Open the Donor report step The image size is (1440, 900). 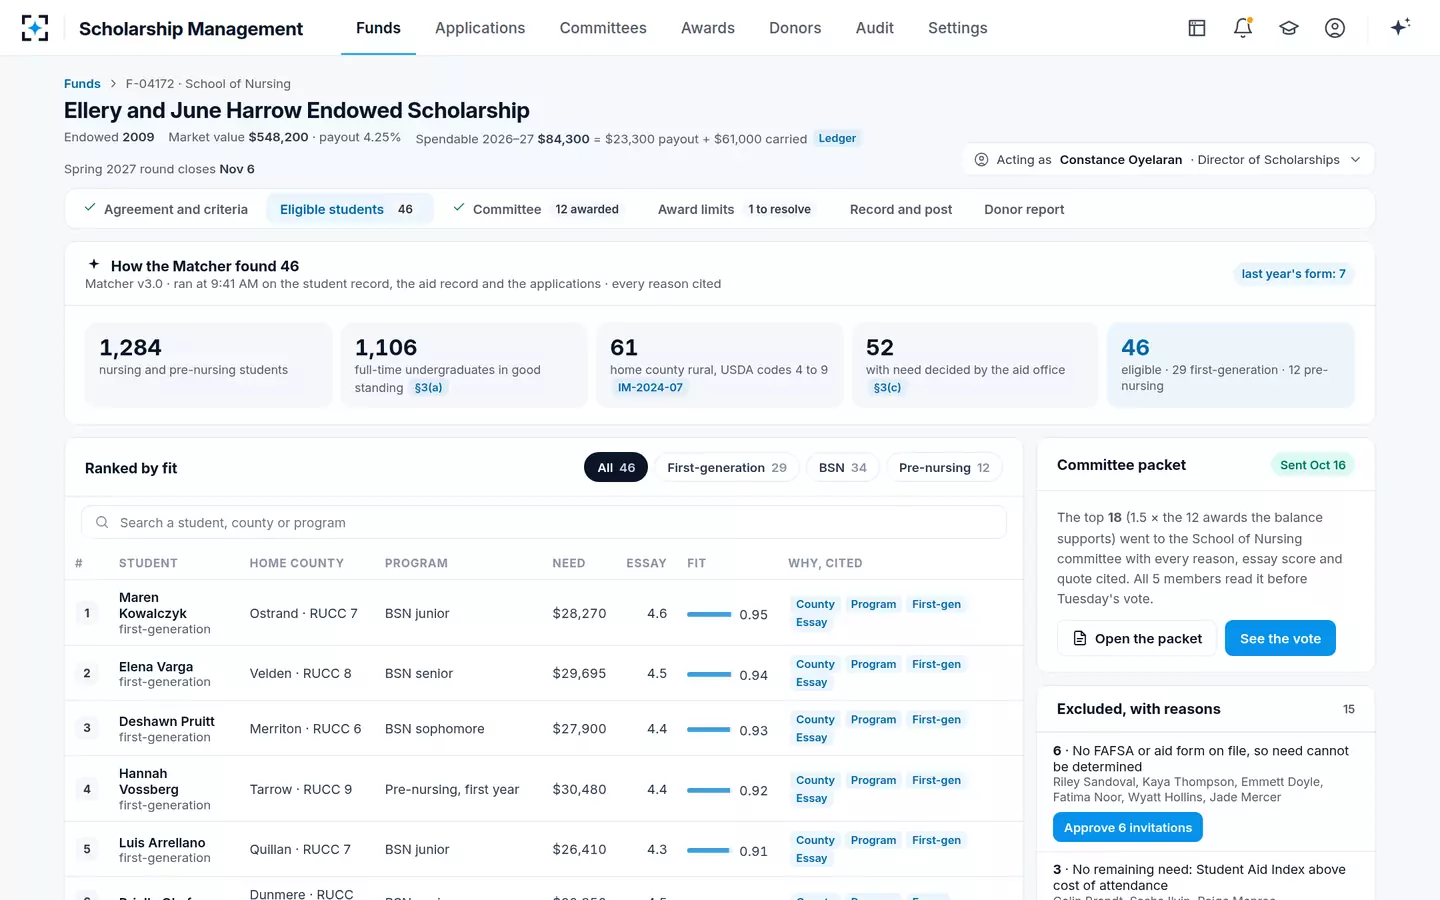click(x=1024, y=209)
